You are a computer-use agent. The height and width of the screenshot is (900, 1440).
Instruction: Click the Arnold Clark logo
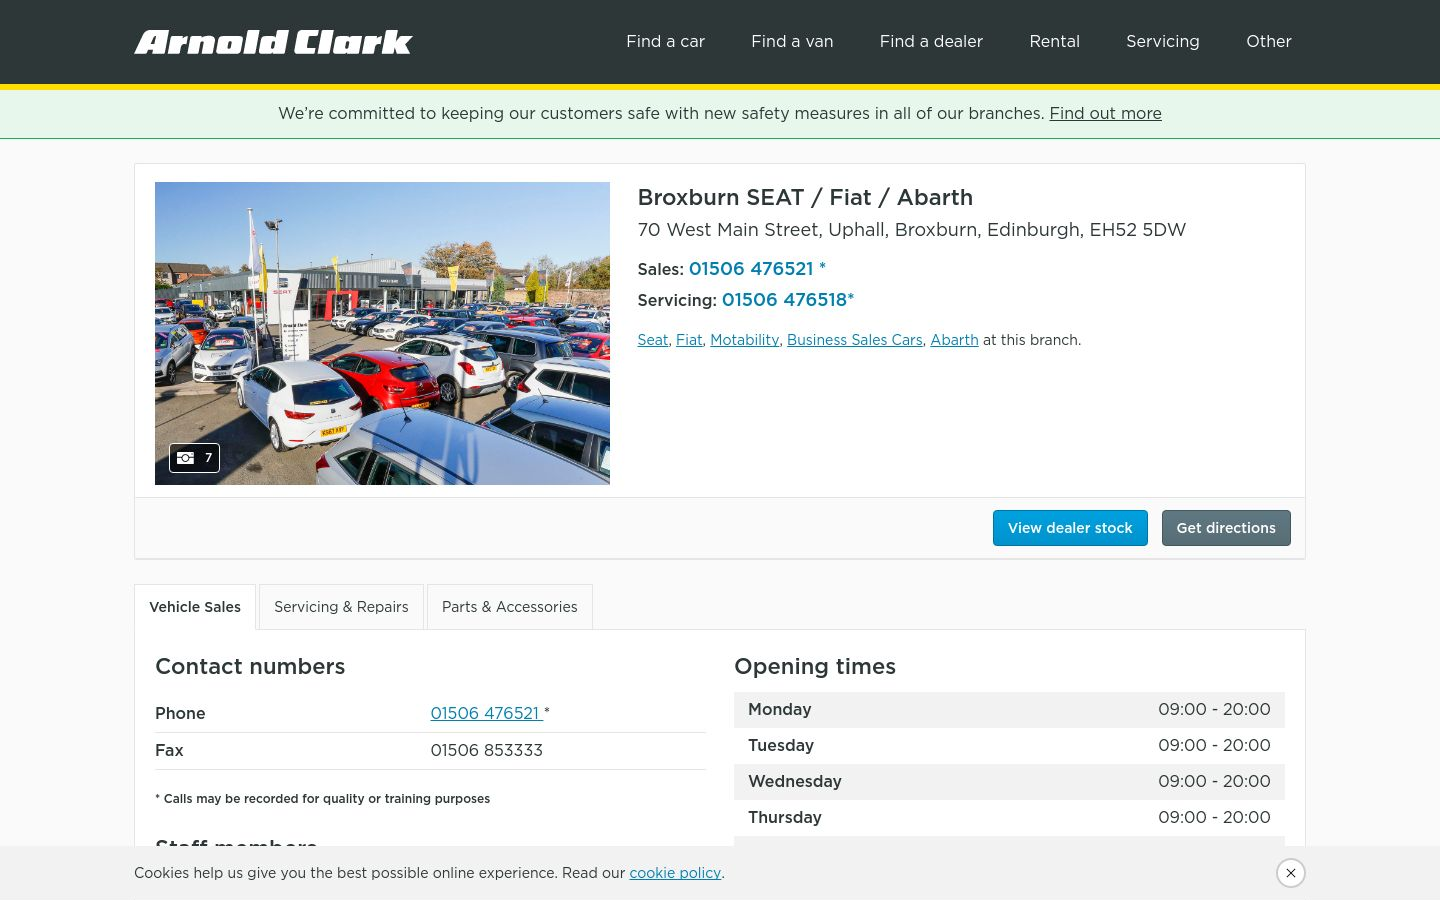point(273,42)
